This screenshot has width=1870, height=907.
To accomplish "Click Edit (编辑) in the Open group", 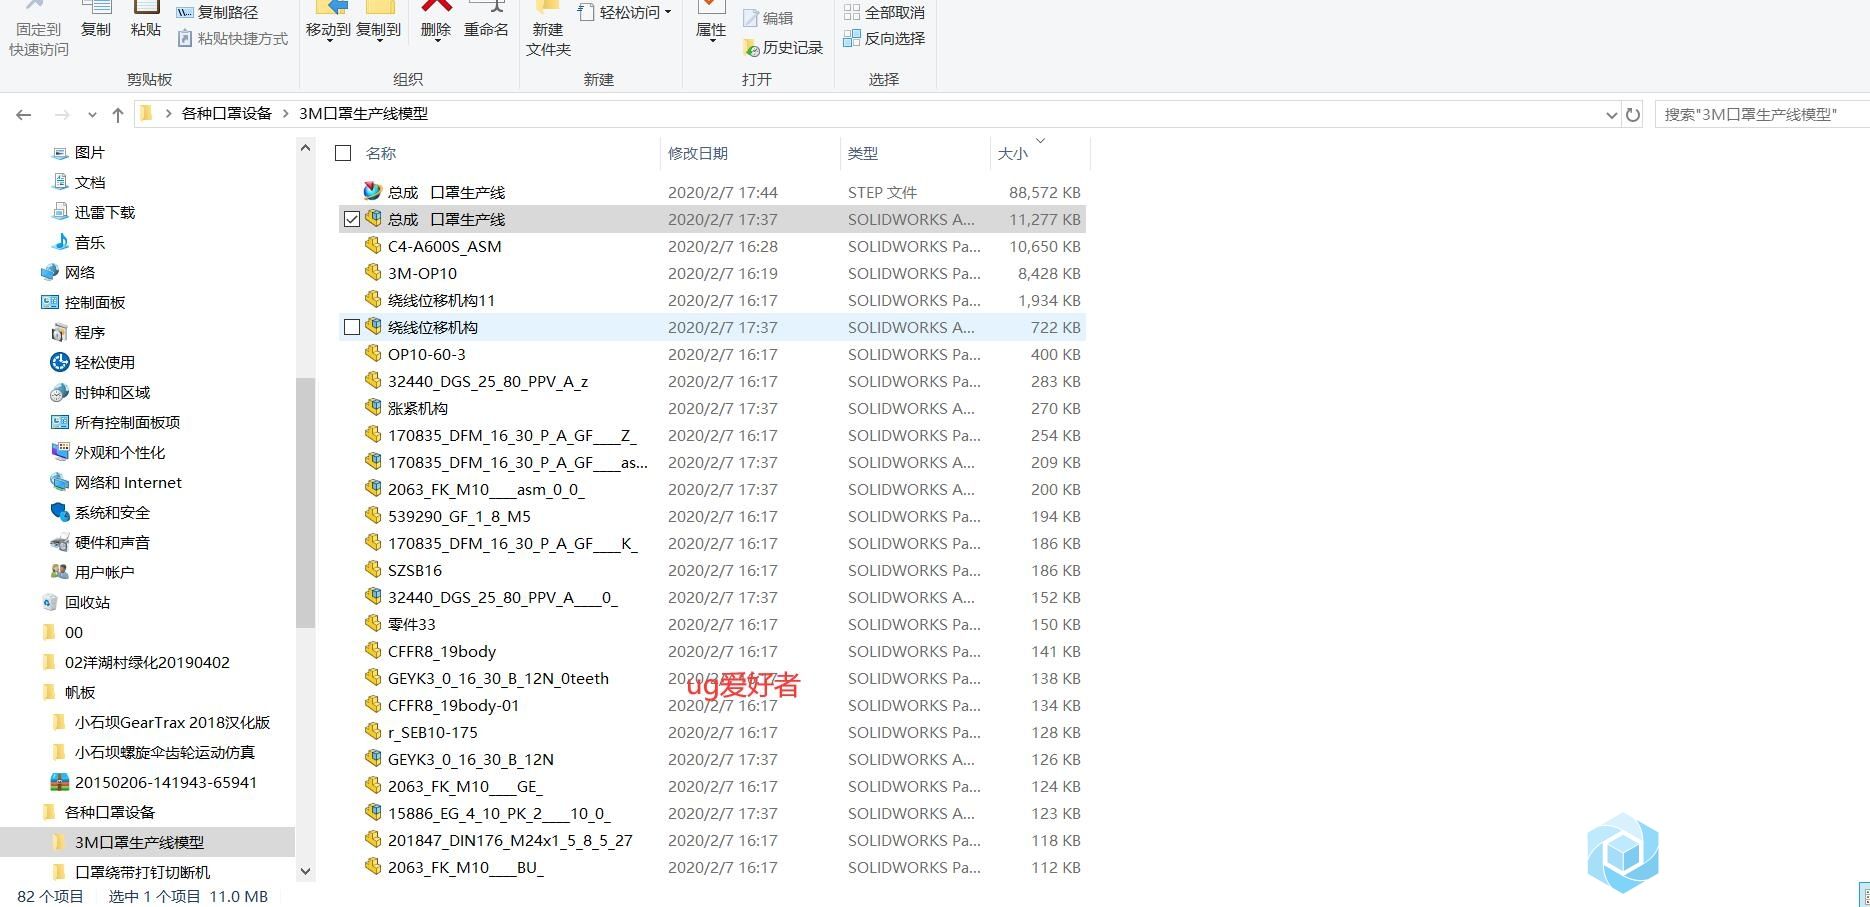I will pos(768,18).
